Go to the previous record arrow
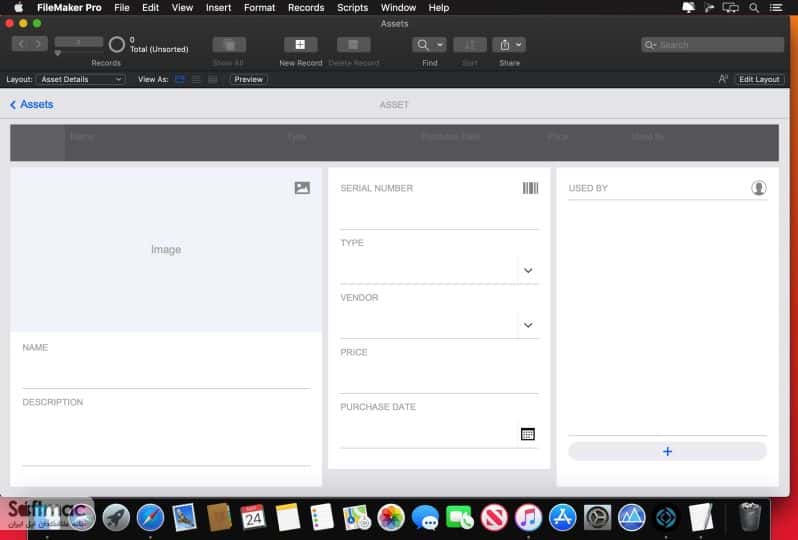The height and width of the screenshot is (540, 798). coord(21,44)
